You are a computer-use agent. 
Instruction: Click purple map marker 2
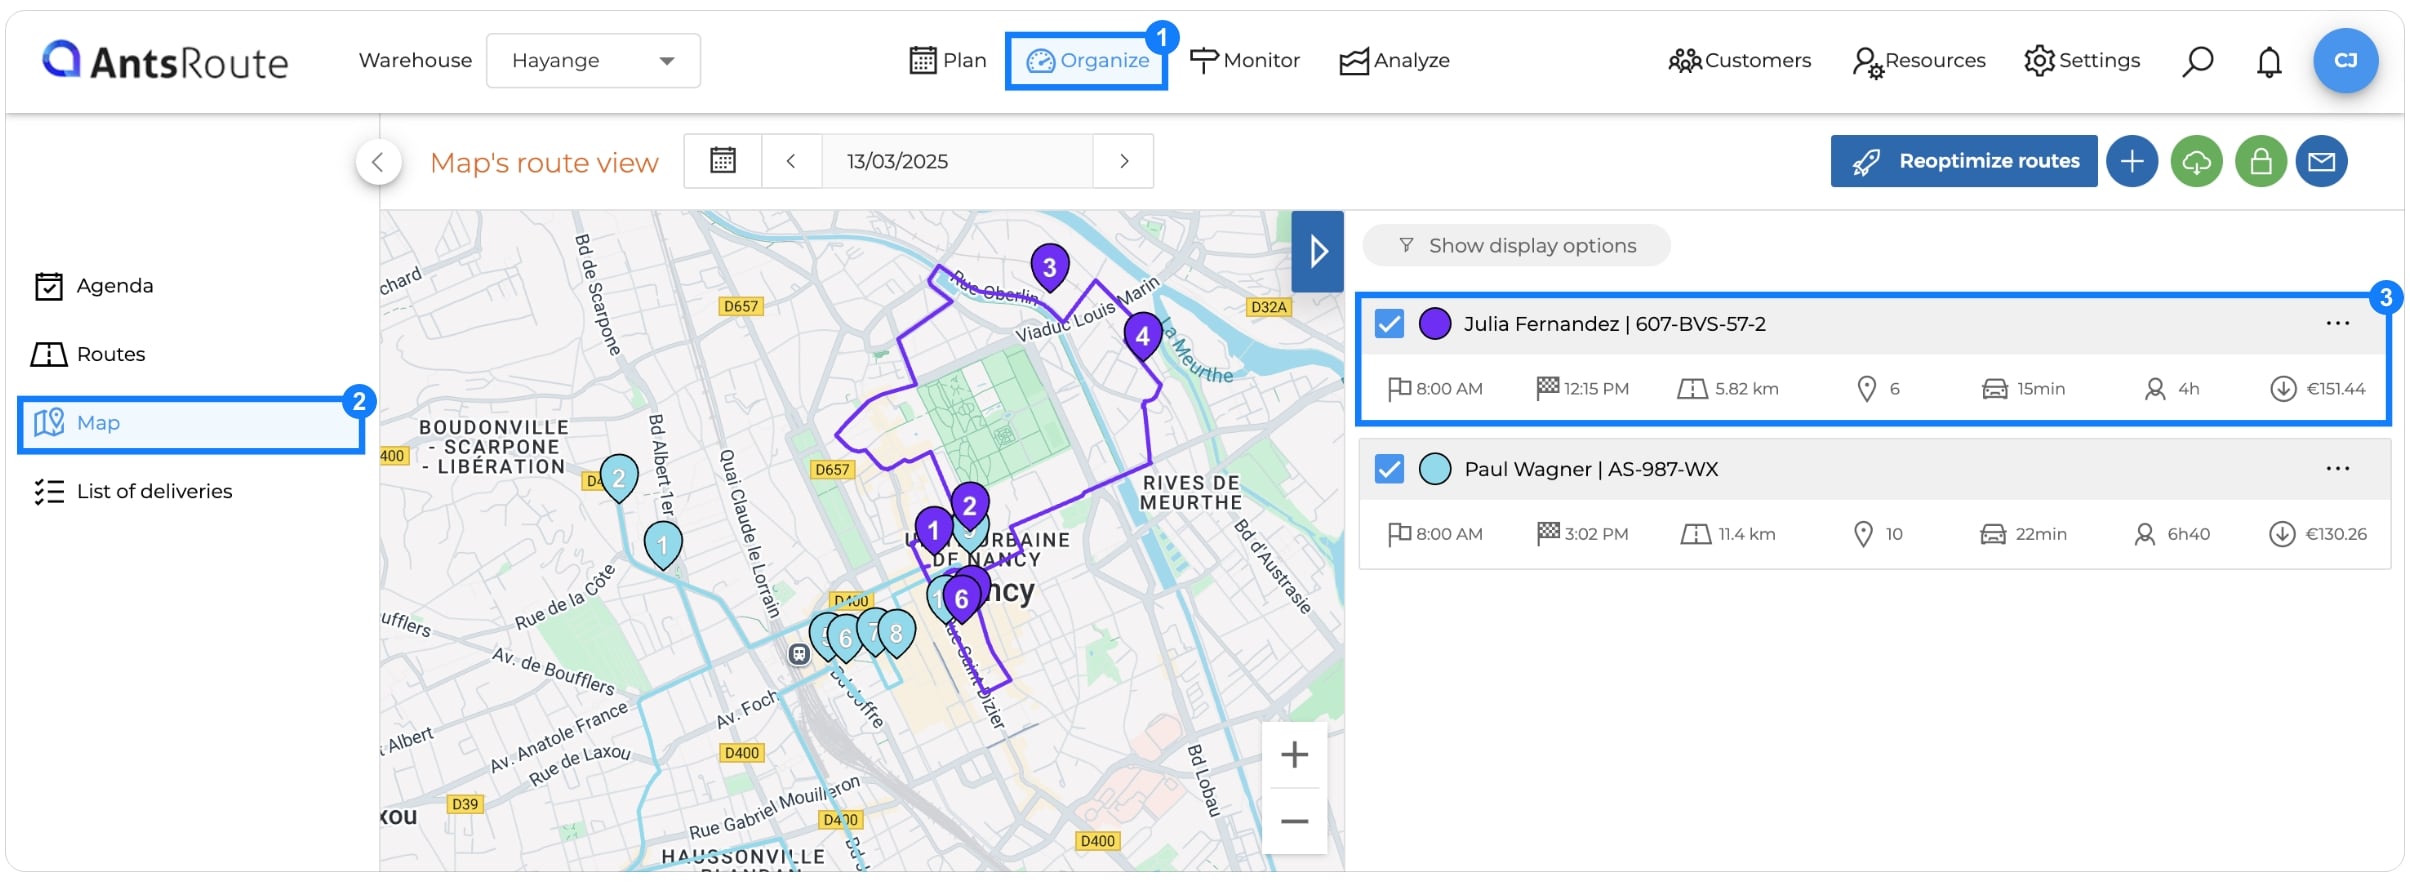click(x=969, y=505)
